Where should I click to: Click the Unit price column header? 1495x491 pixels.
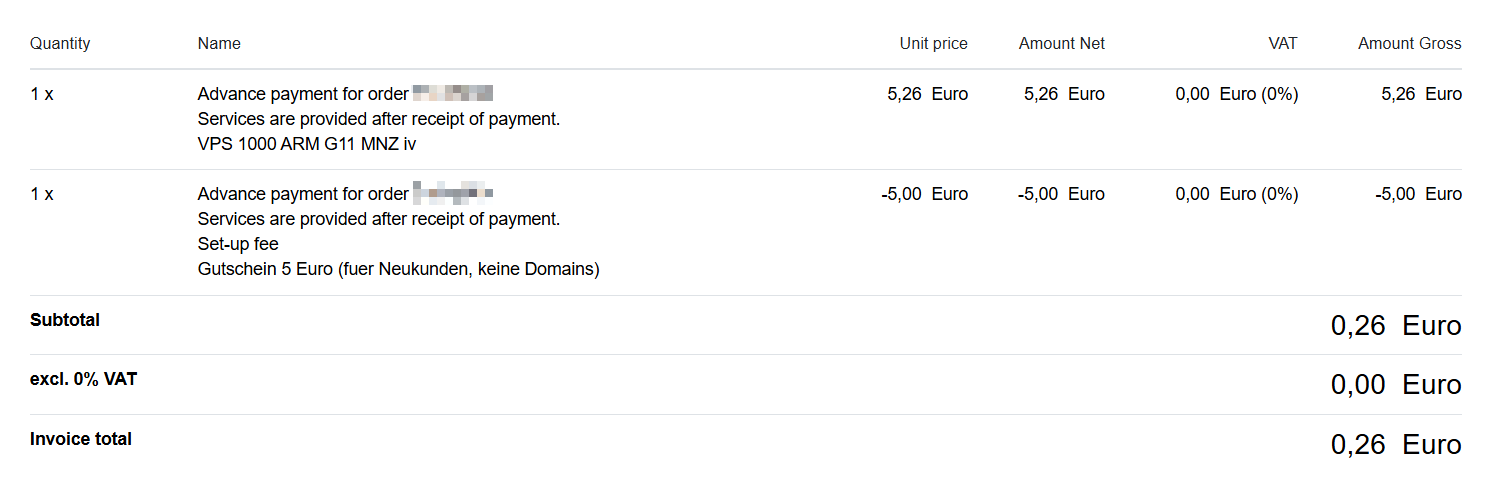(x=934, y=43)
